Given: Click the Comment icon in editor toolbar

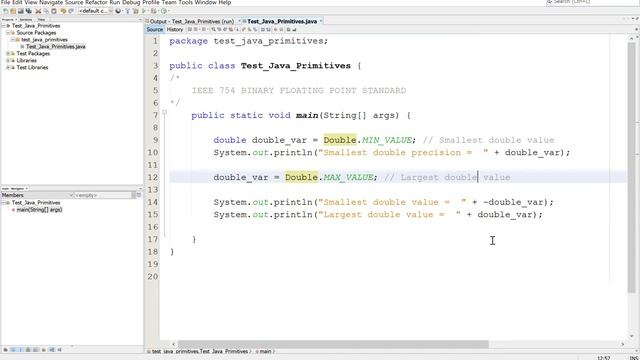Looking at the screenshot, I should (x=288, y=29).
